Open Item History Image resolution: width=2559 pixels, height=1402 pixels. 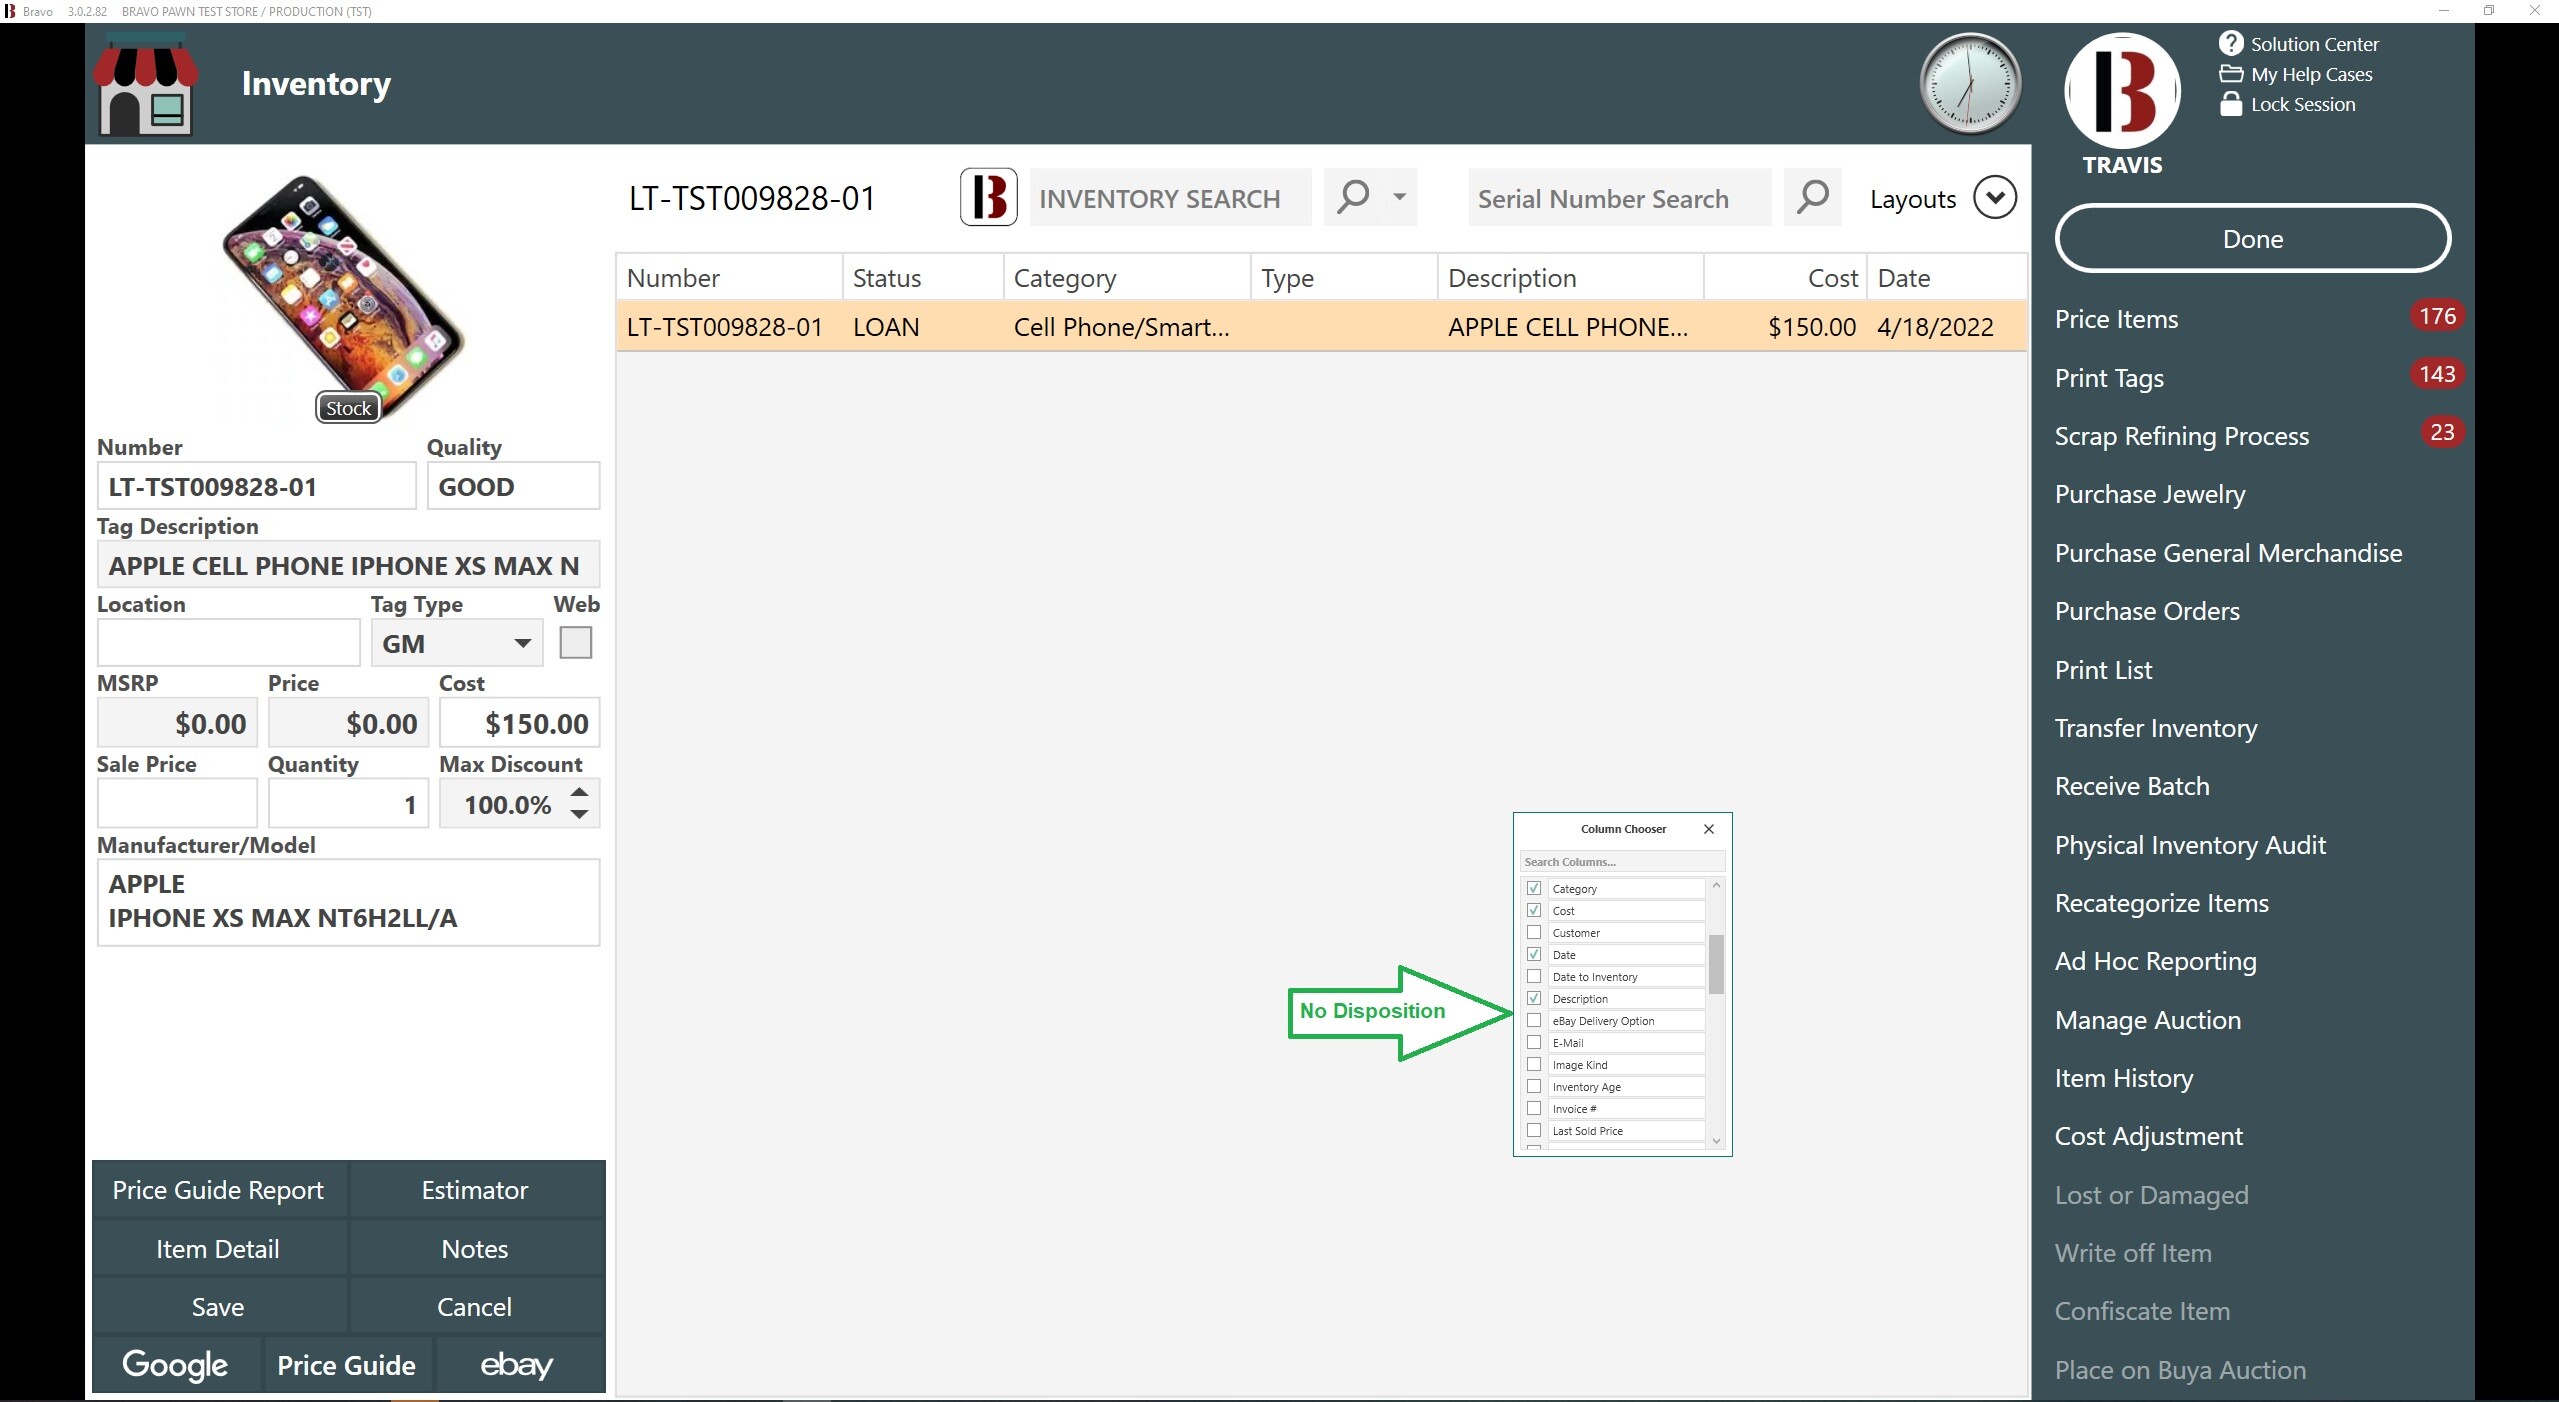coord(2124,1078)
